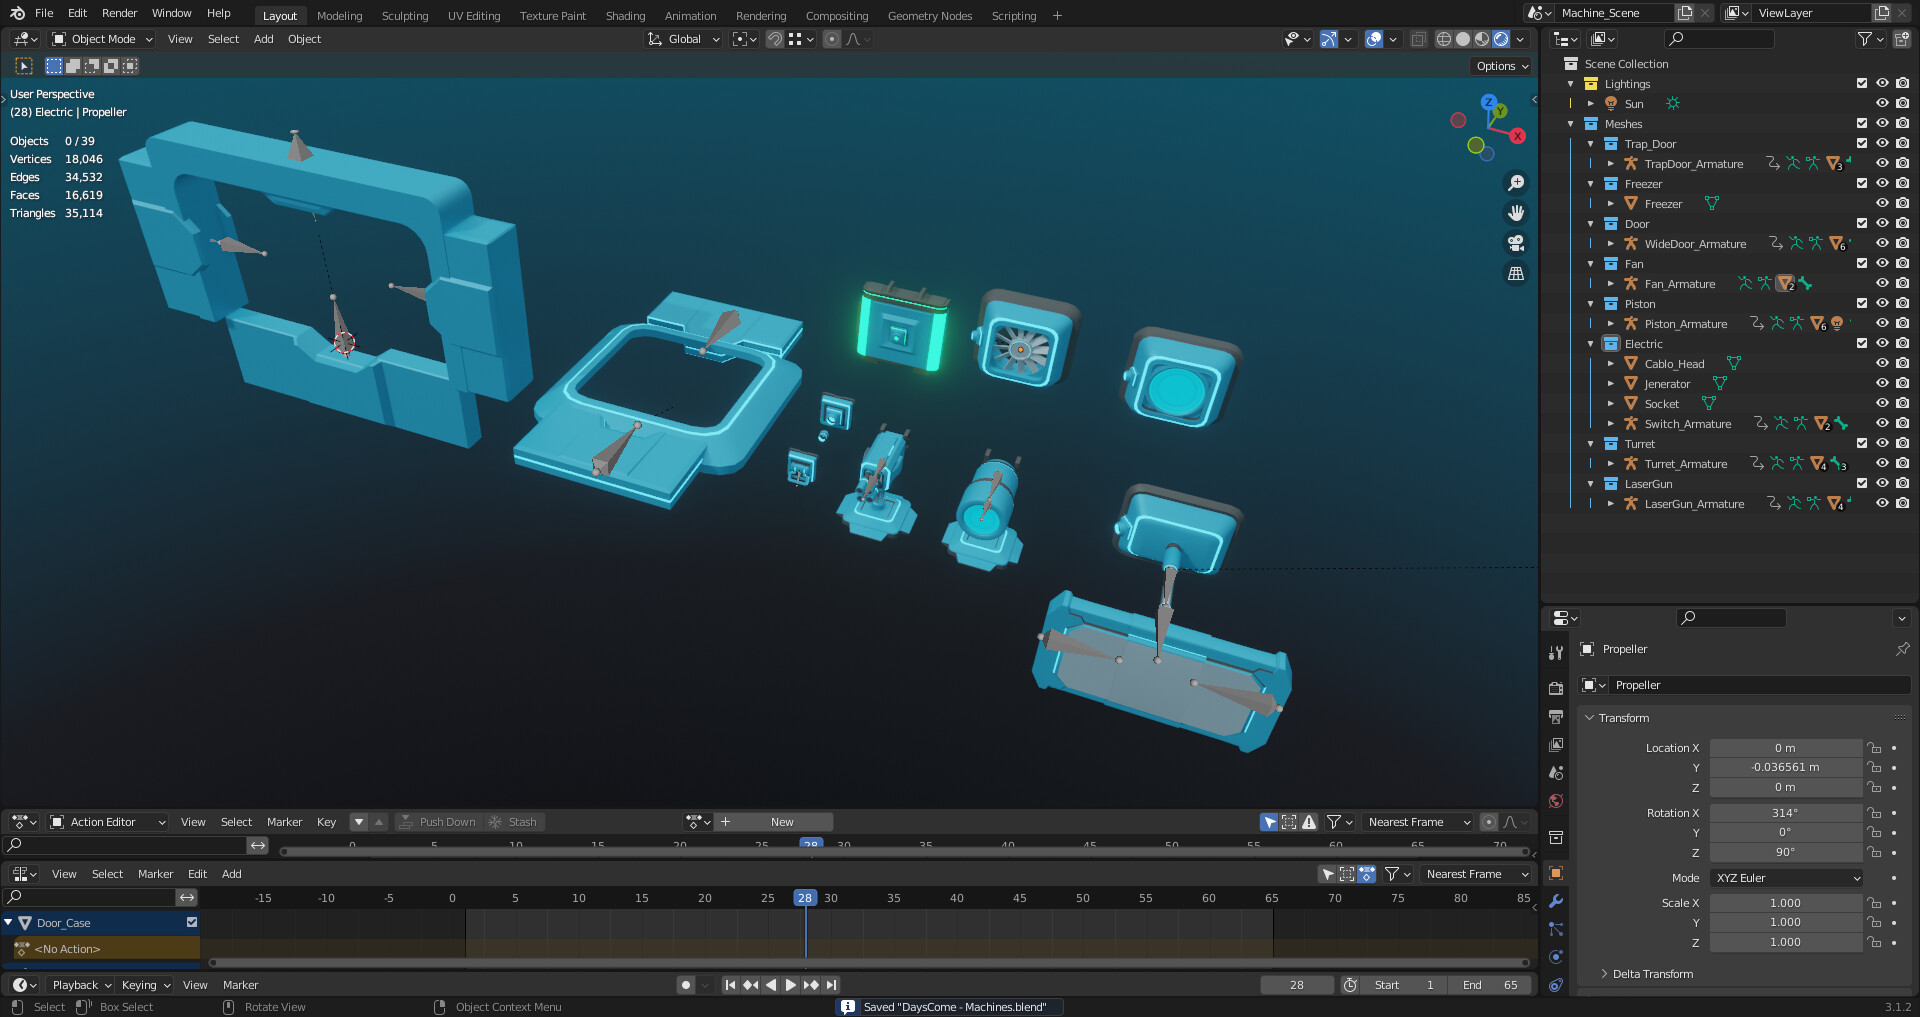The width and height of the screenshot is (1920, 1017).
Task: Open the Render menu
Action: [118, 13]
